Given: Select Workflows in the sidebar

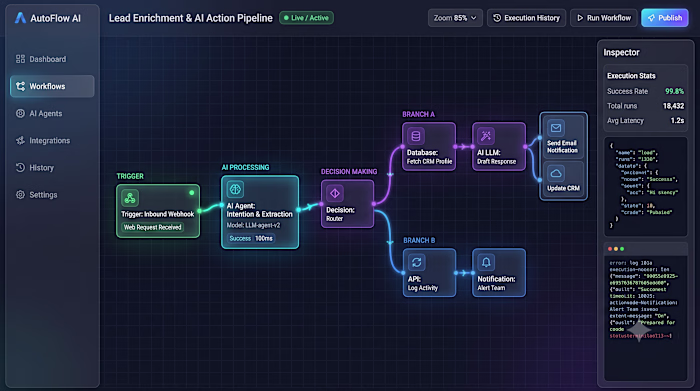Looking at the screenshot, I should click(x=52, y=86).
